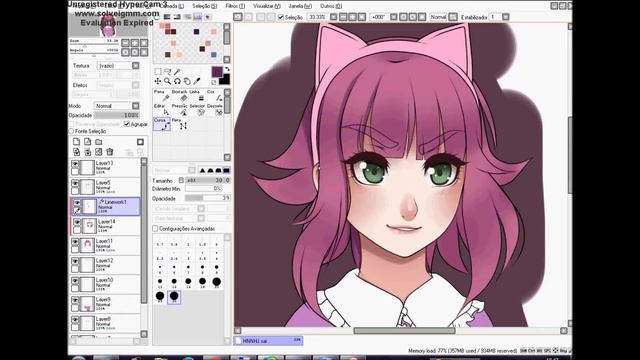Choose the Cor linework color tool

(215, 96)
